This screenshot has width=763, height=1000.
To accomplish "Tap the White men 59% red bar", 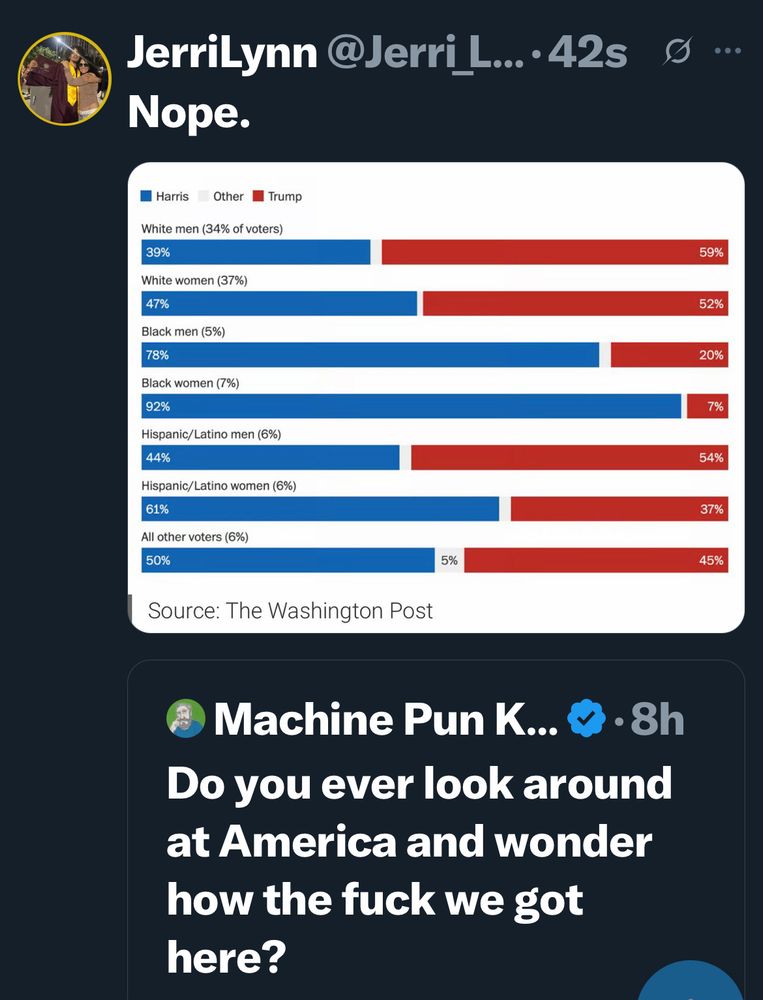I will coord(555,252).
